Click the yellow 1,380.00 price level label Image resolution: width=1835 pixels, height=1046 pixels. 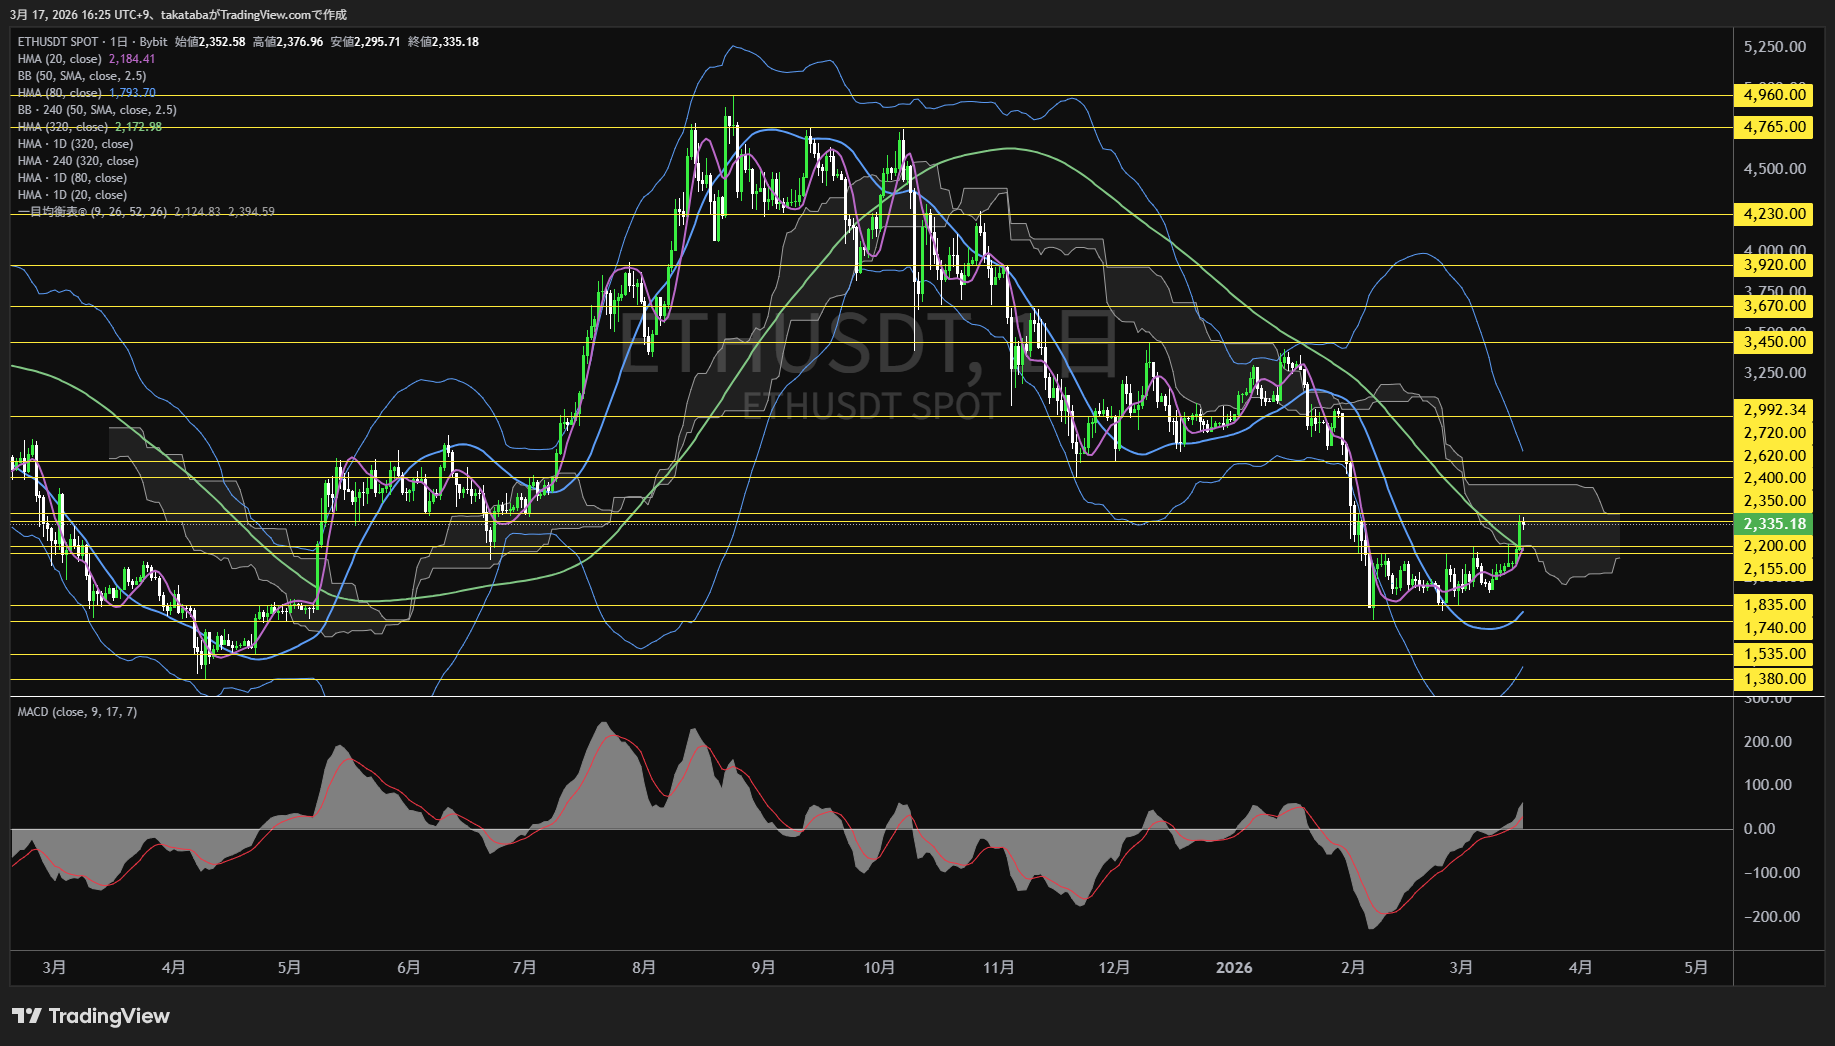[x=1774, y=679]
